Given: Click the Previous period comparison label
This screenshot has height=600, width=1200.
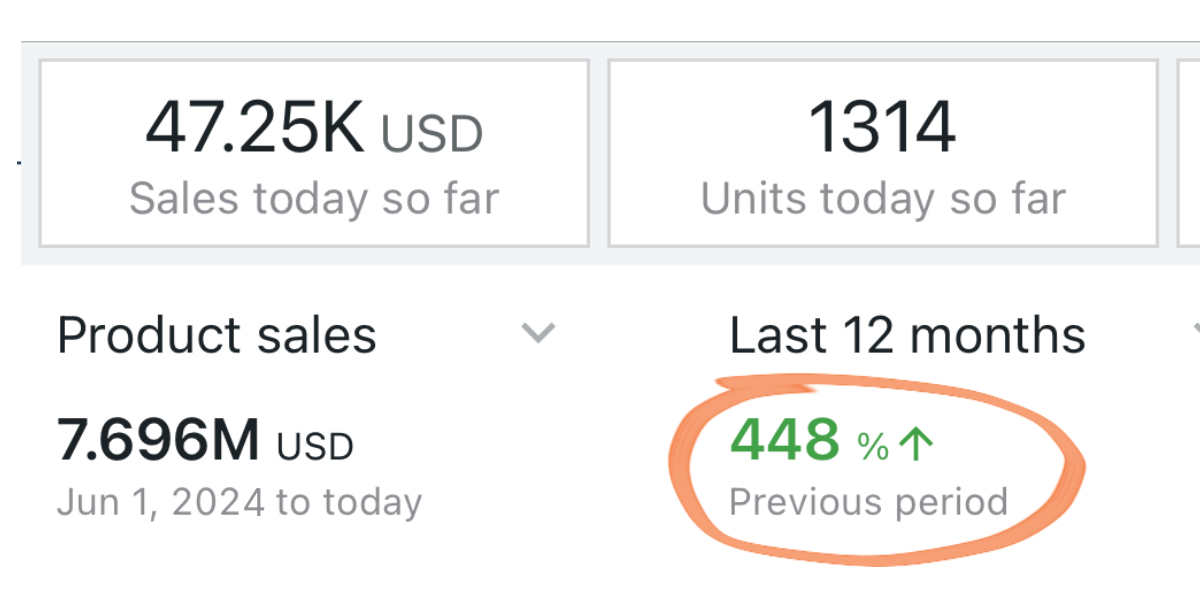Looking at the screenshot, I should coord(868,501).
